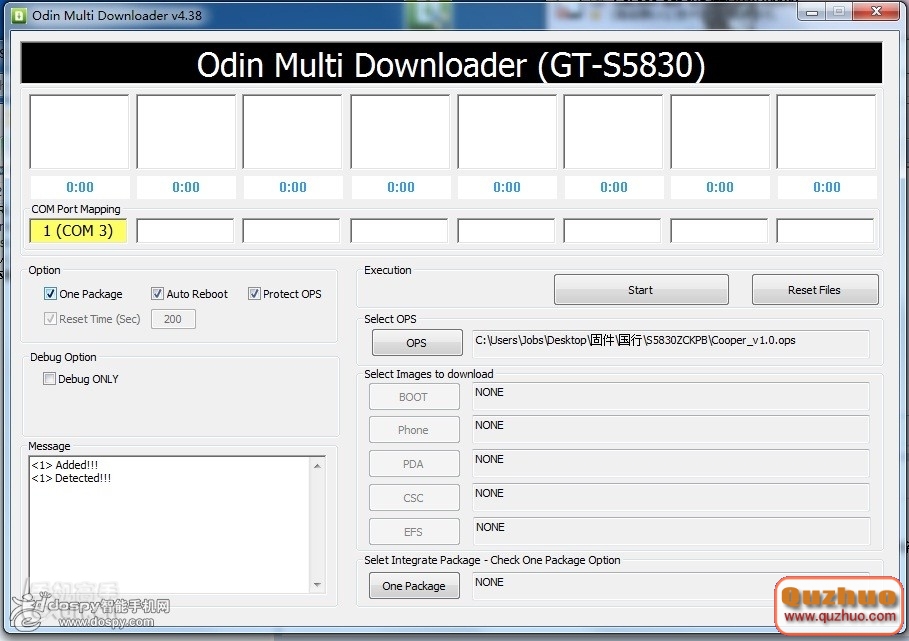Open the OPS file selector
Image resolution: width=909 pixels, height=641 pixels.
416,342
